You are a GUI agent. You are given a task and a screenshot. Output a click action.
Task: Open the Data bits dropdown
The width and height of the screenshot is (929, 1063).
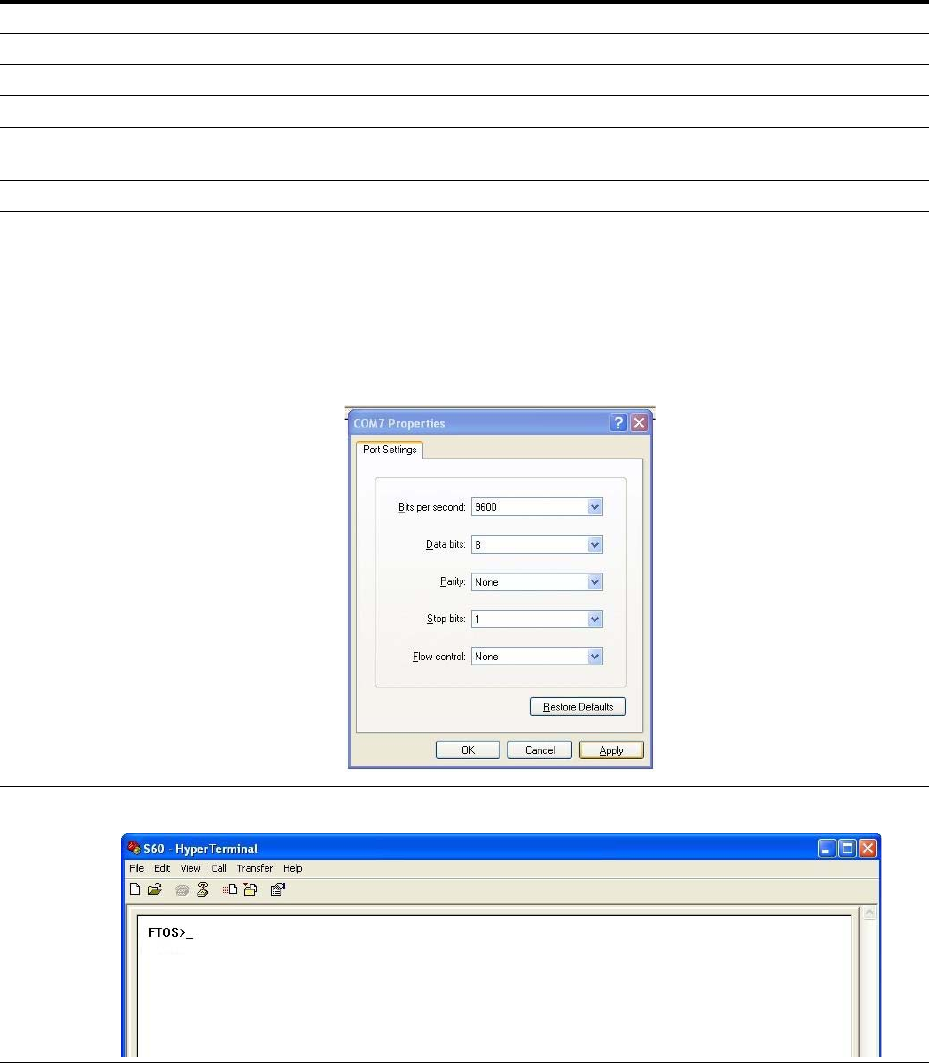click(x=595, y=544)
